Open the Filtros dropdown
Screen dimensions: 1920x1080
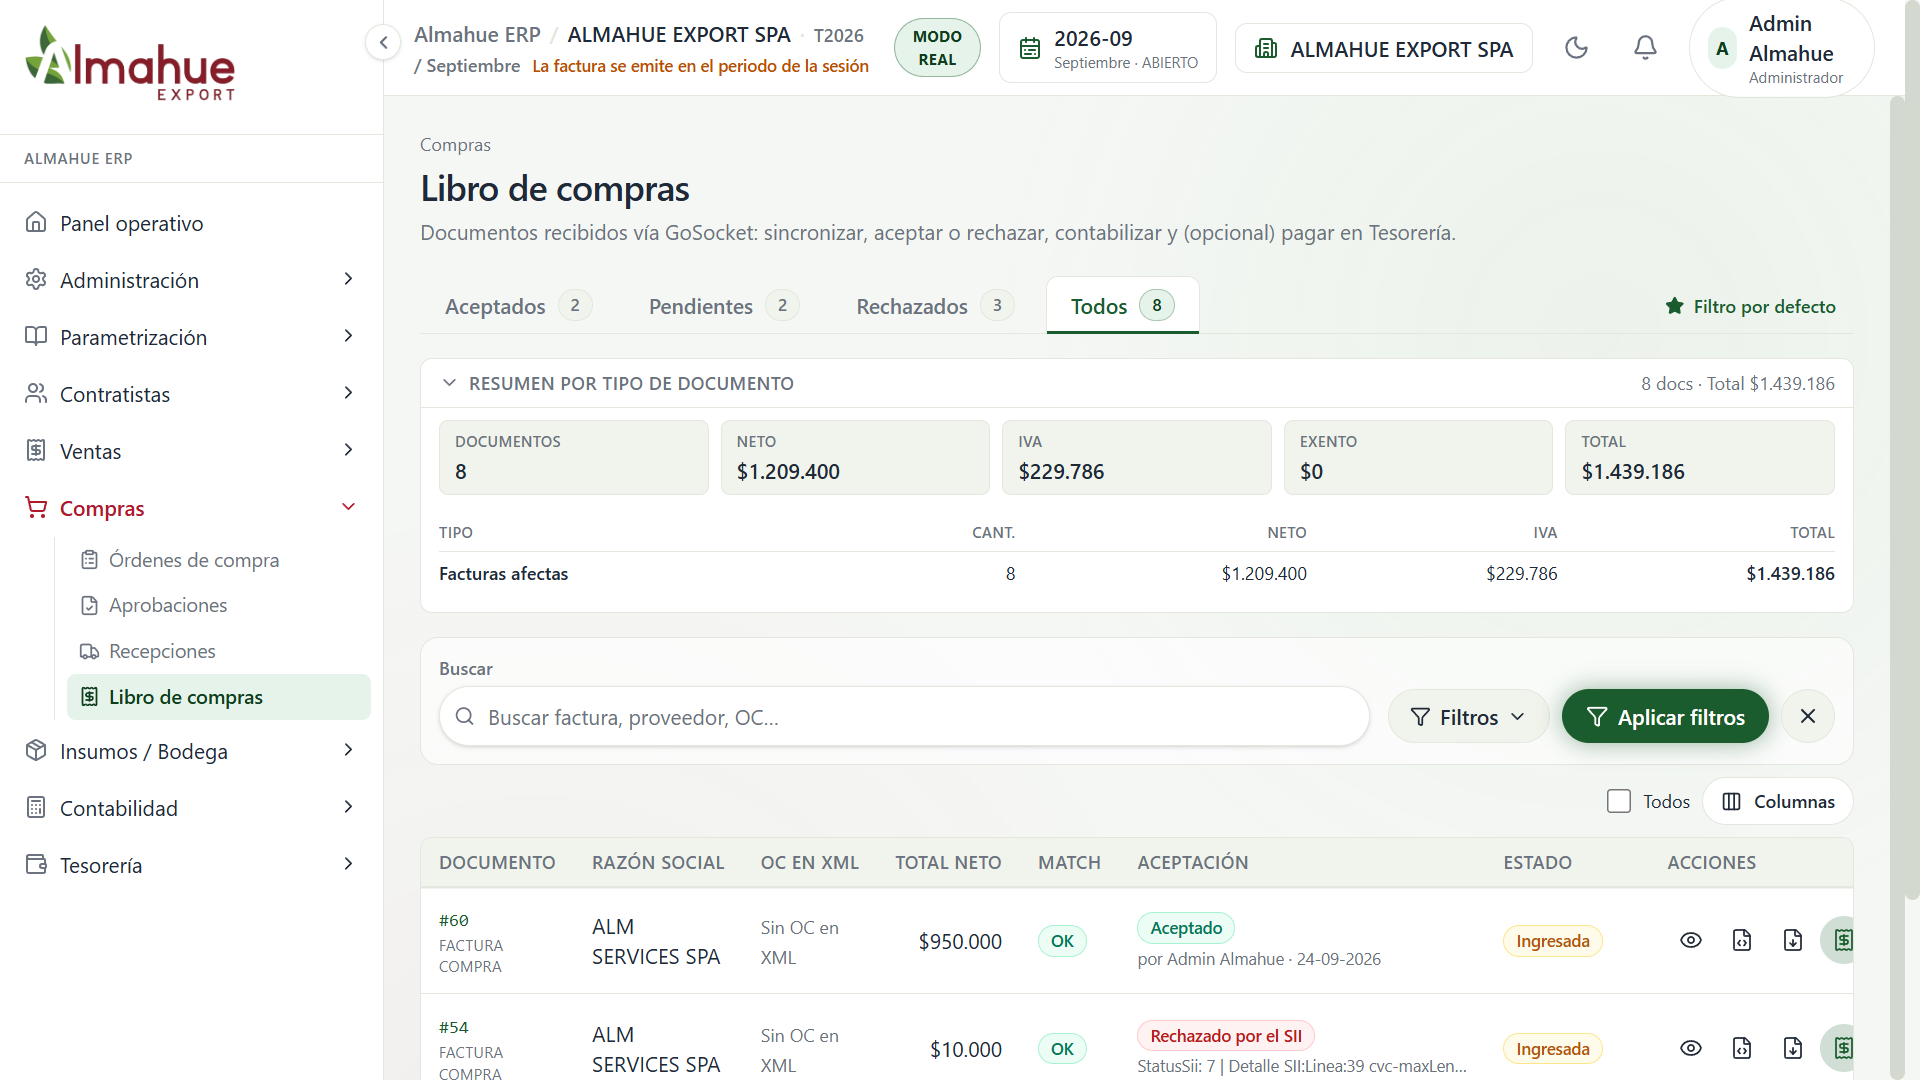pos(1467,717)
